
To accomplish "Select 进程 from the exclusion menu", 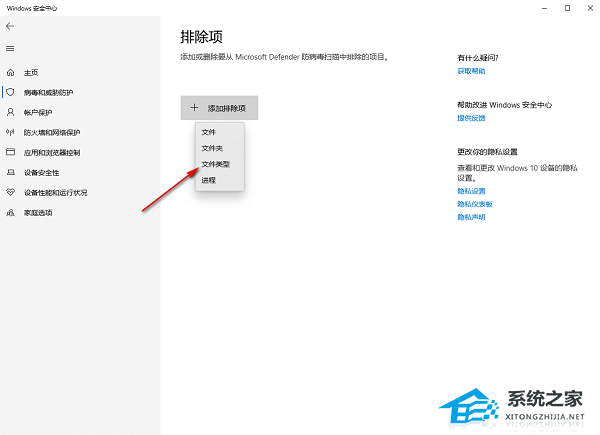I will pos(220,180).
